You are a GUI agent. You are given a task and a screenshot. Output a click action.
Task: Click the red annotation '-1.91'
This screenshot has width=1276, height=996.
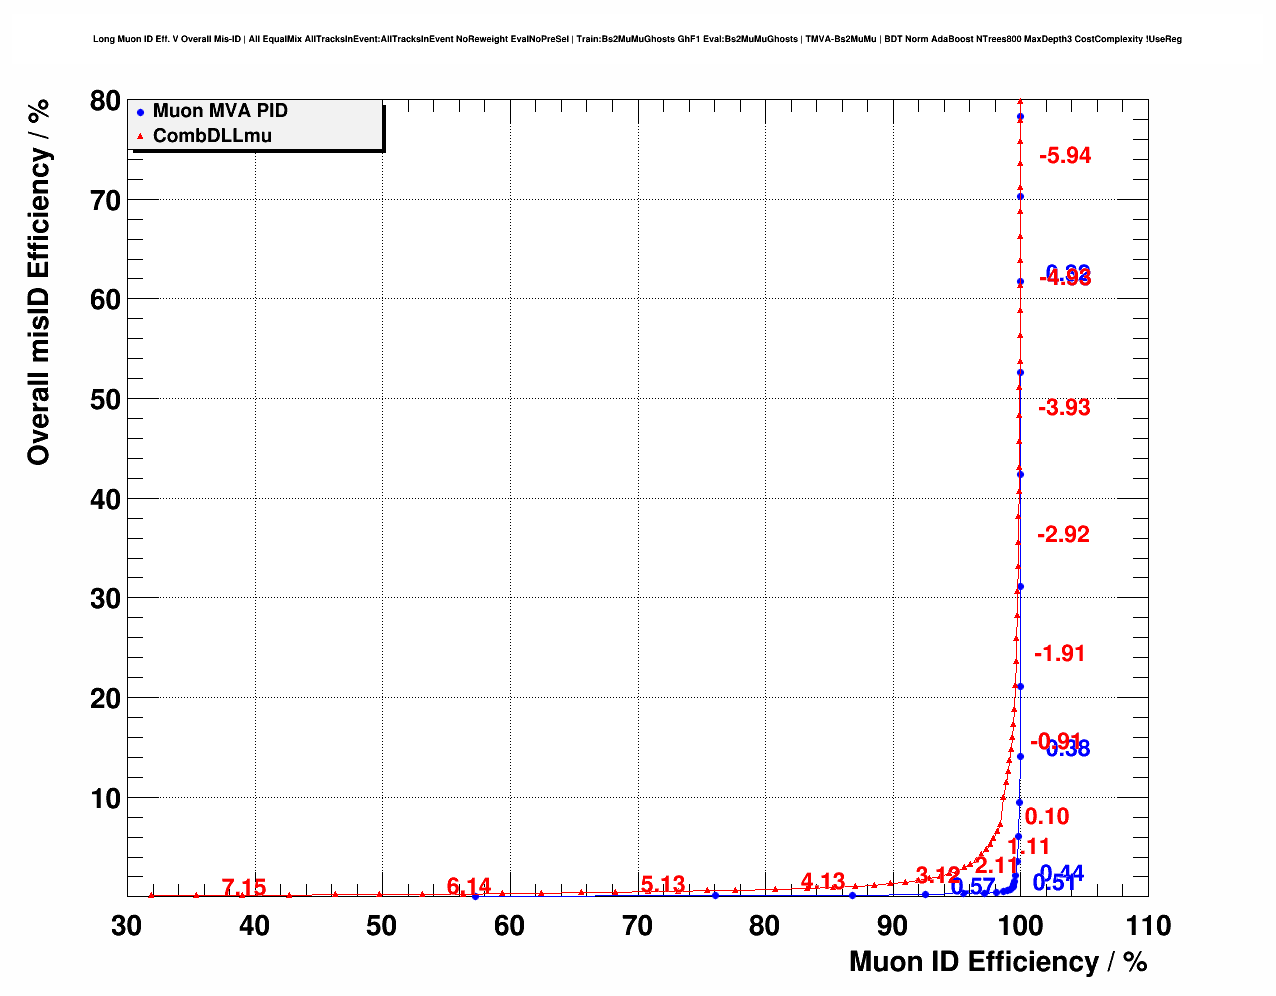1059,653
